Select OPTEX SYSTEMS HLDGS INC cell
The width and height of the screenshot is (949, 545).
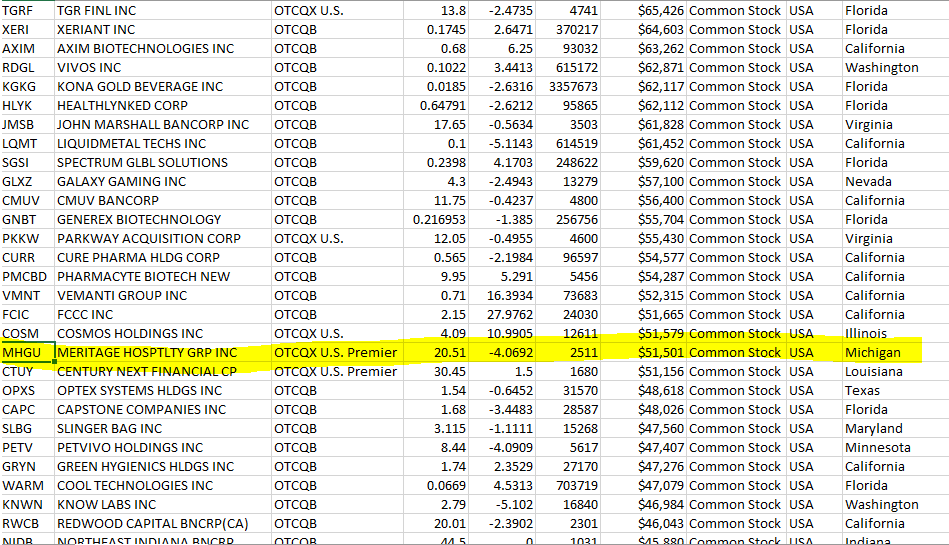point(163,391)
